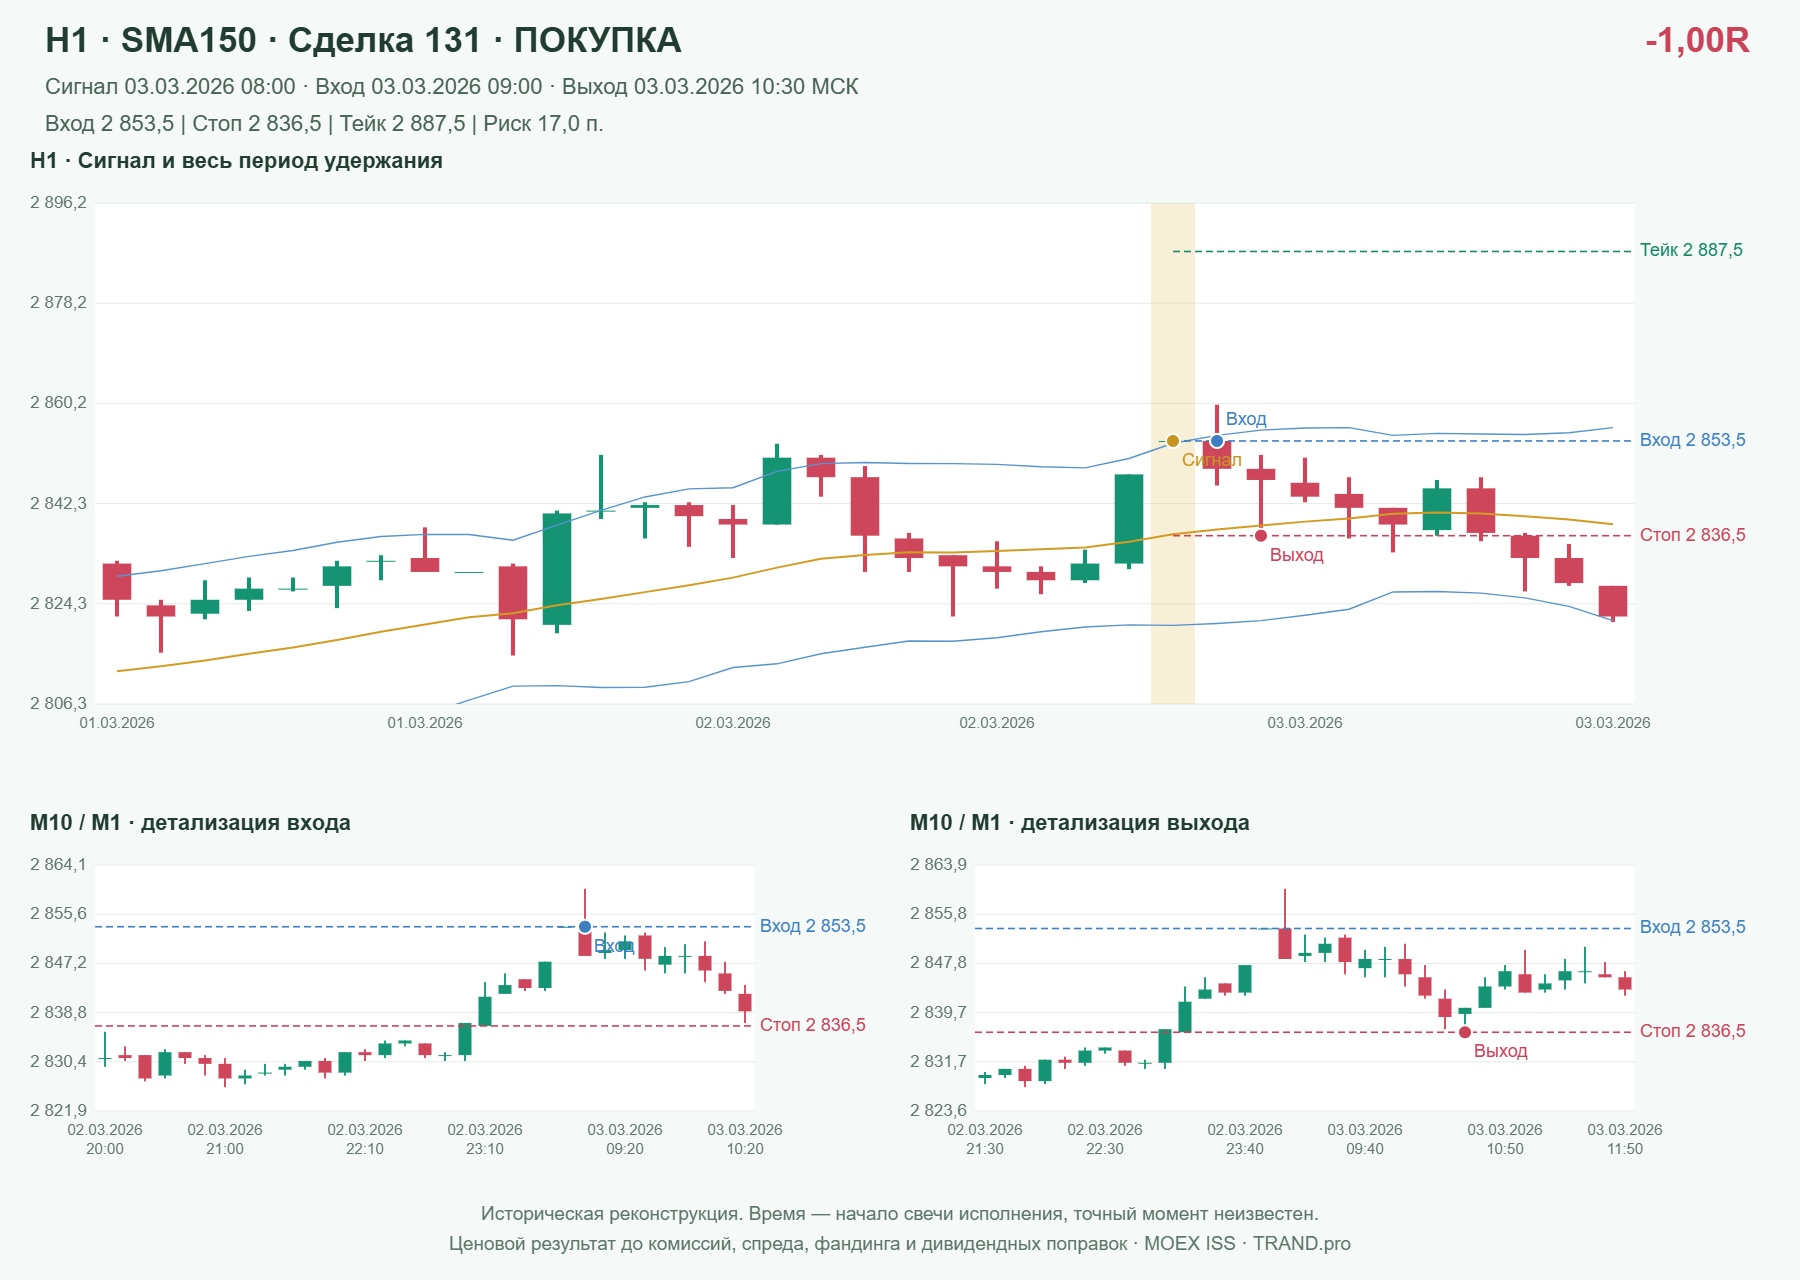Click the 'Стоп 2 836,5' label on the entry detail chart
The image size is (1800, 1280).
pos(813,1025)
